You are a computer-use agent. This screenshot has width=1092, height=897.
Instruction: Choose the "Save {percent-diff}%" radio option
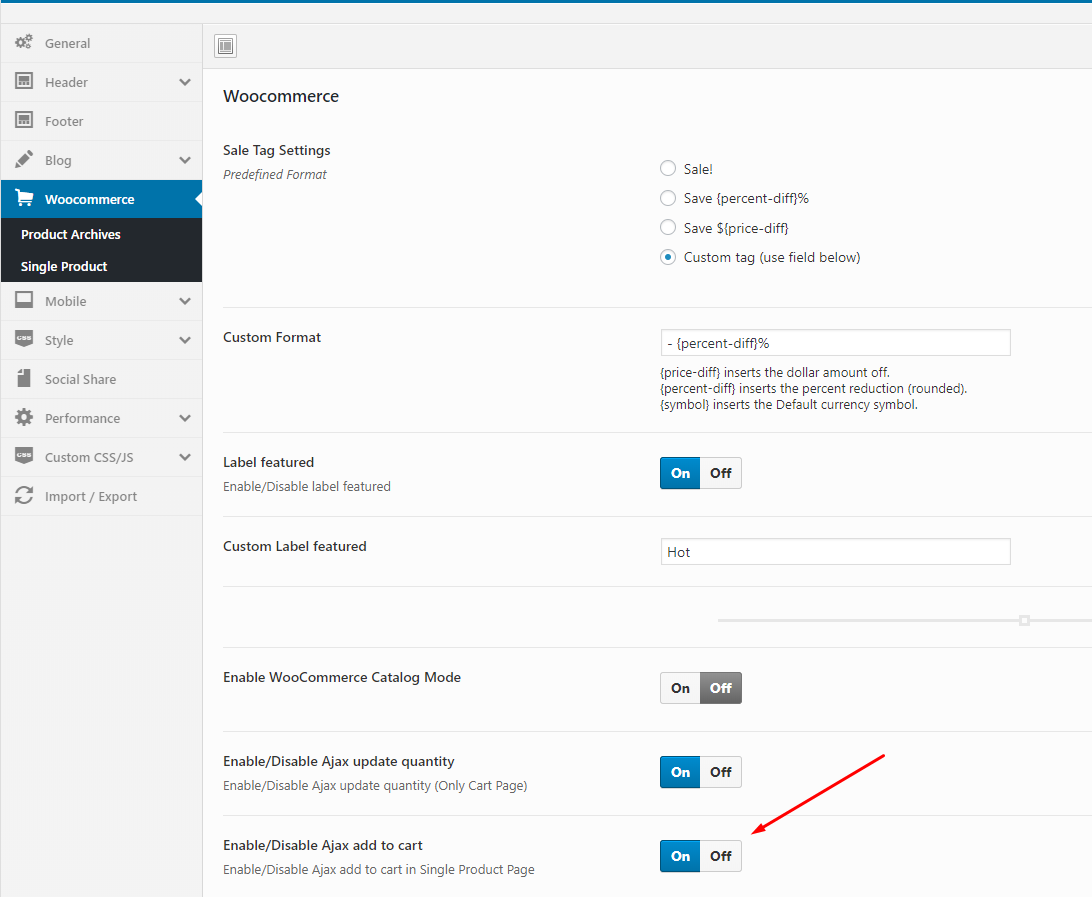click(668, 198)
